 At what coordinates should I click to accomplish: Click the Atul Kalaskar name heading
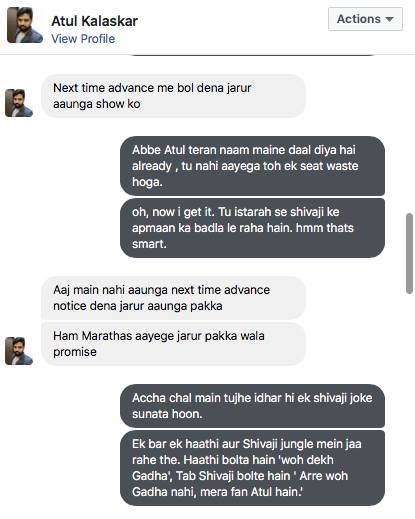[95, 21]
